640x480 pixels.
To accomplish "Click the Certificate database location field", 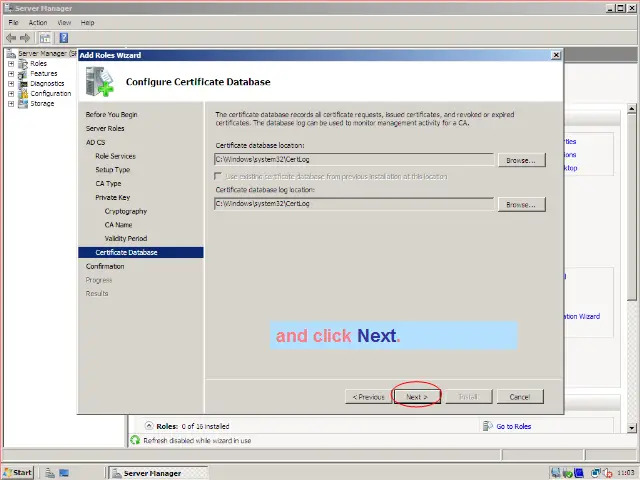I will 354,160.
